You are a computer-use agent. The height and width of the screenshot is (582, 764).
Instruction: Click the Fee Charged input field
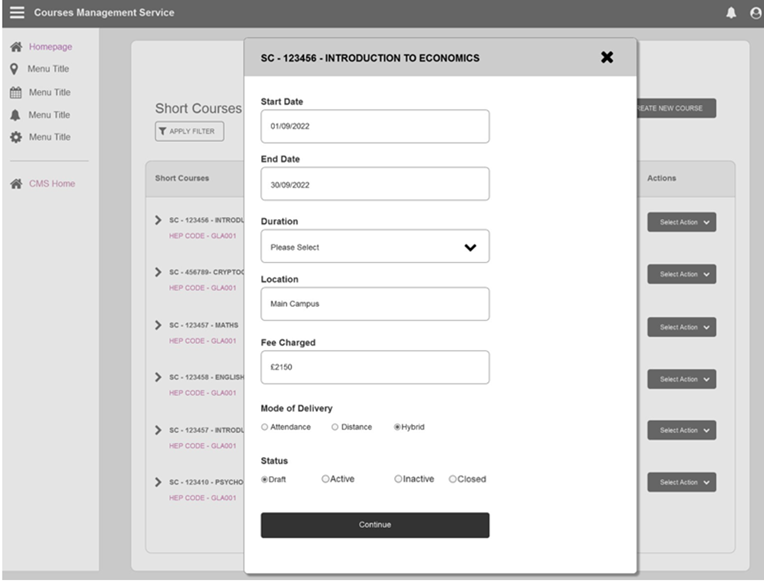tap(375, 367)
